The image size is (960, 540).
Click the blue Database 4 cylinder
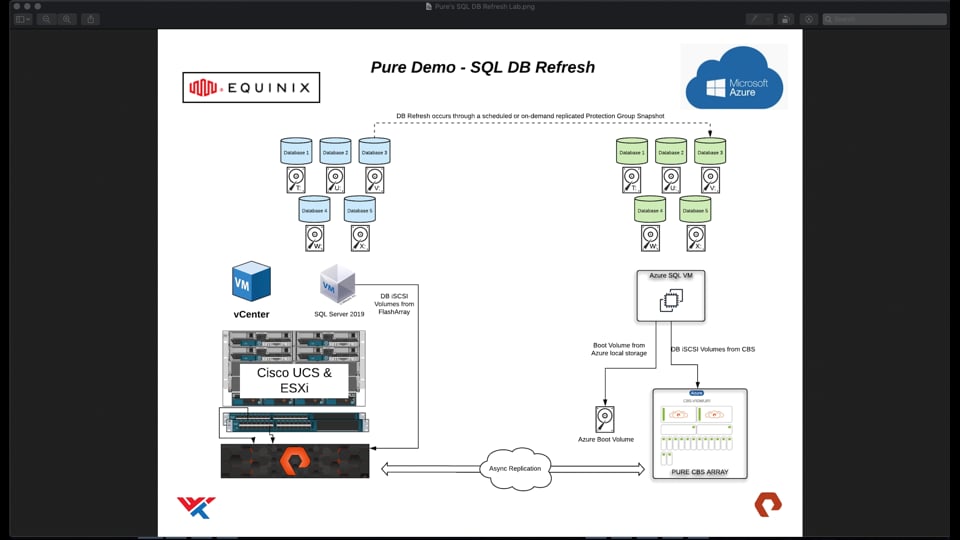pos(315,209)
